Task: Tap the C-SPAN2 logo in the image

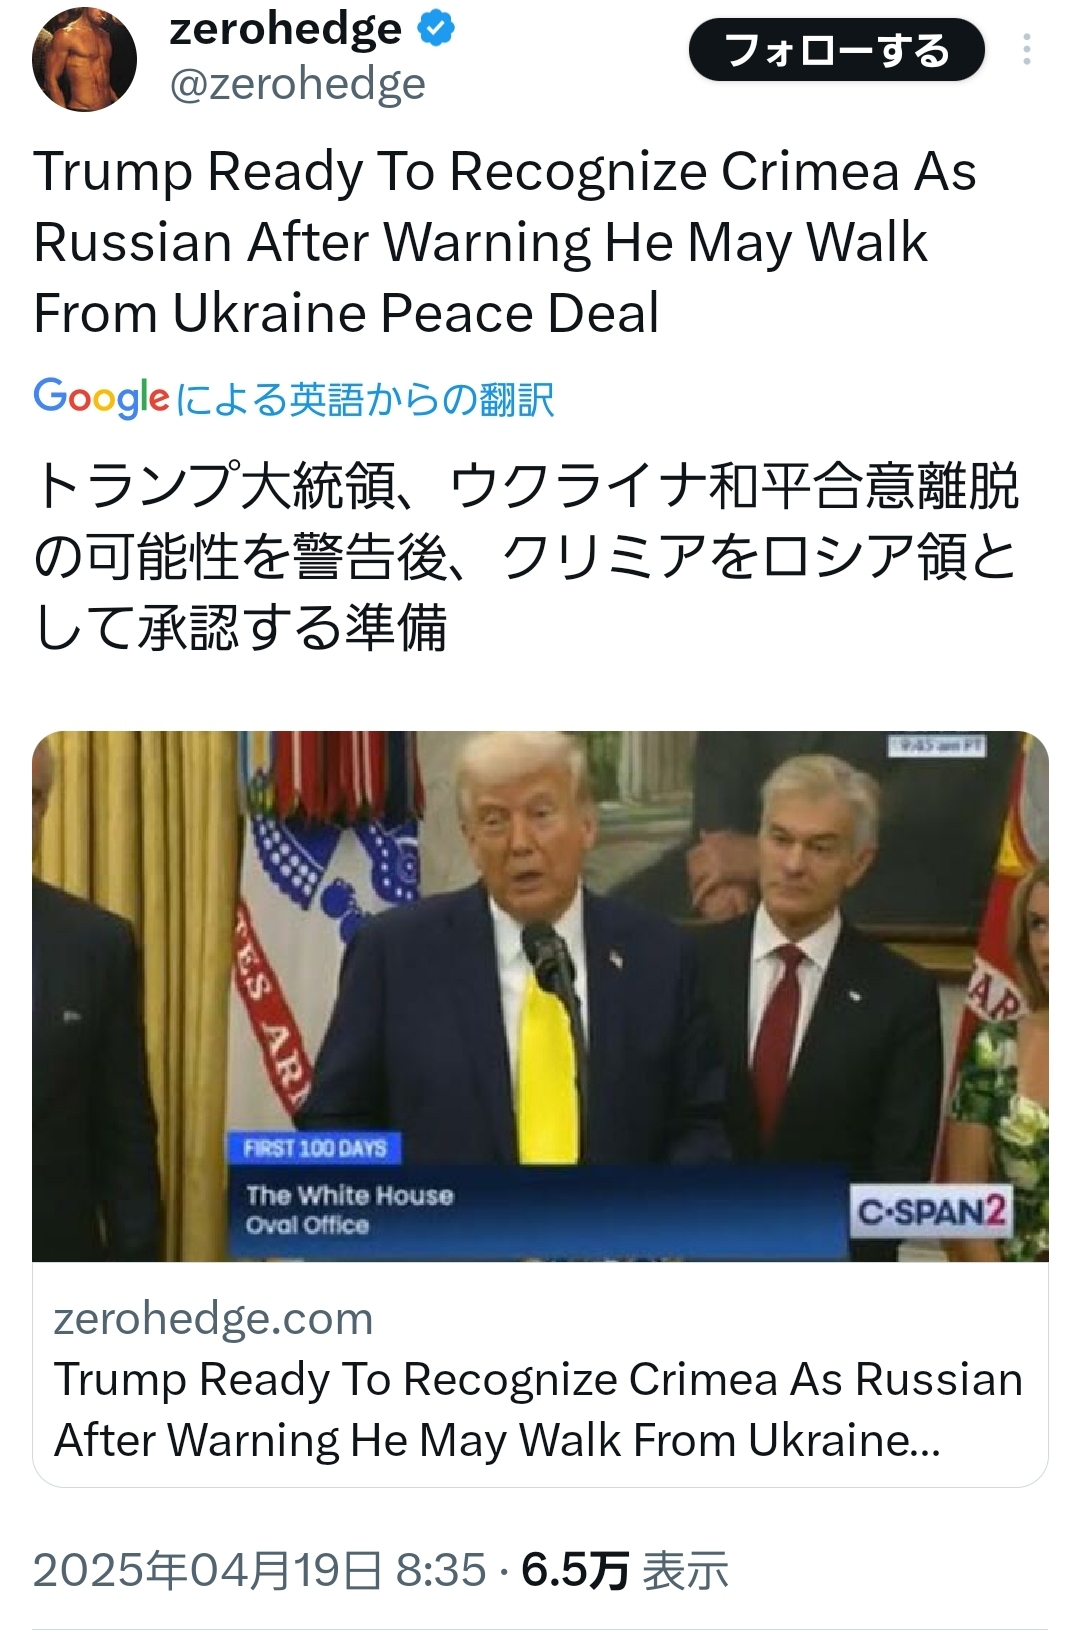Action: pos(930,1212)
